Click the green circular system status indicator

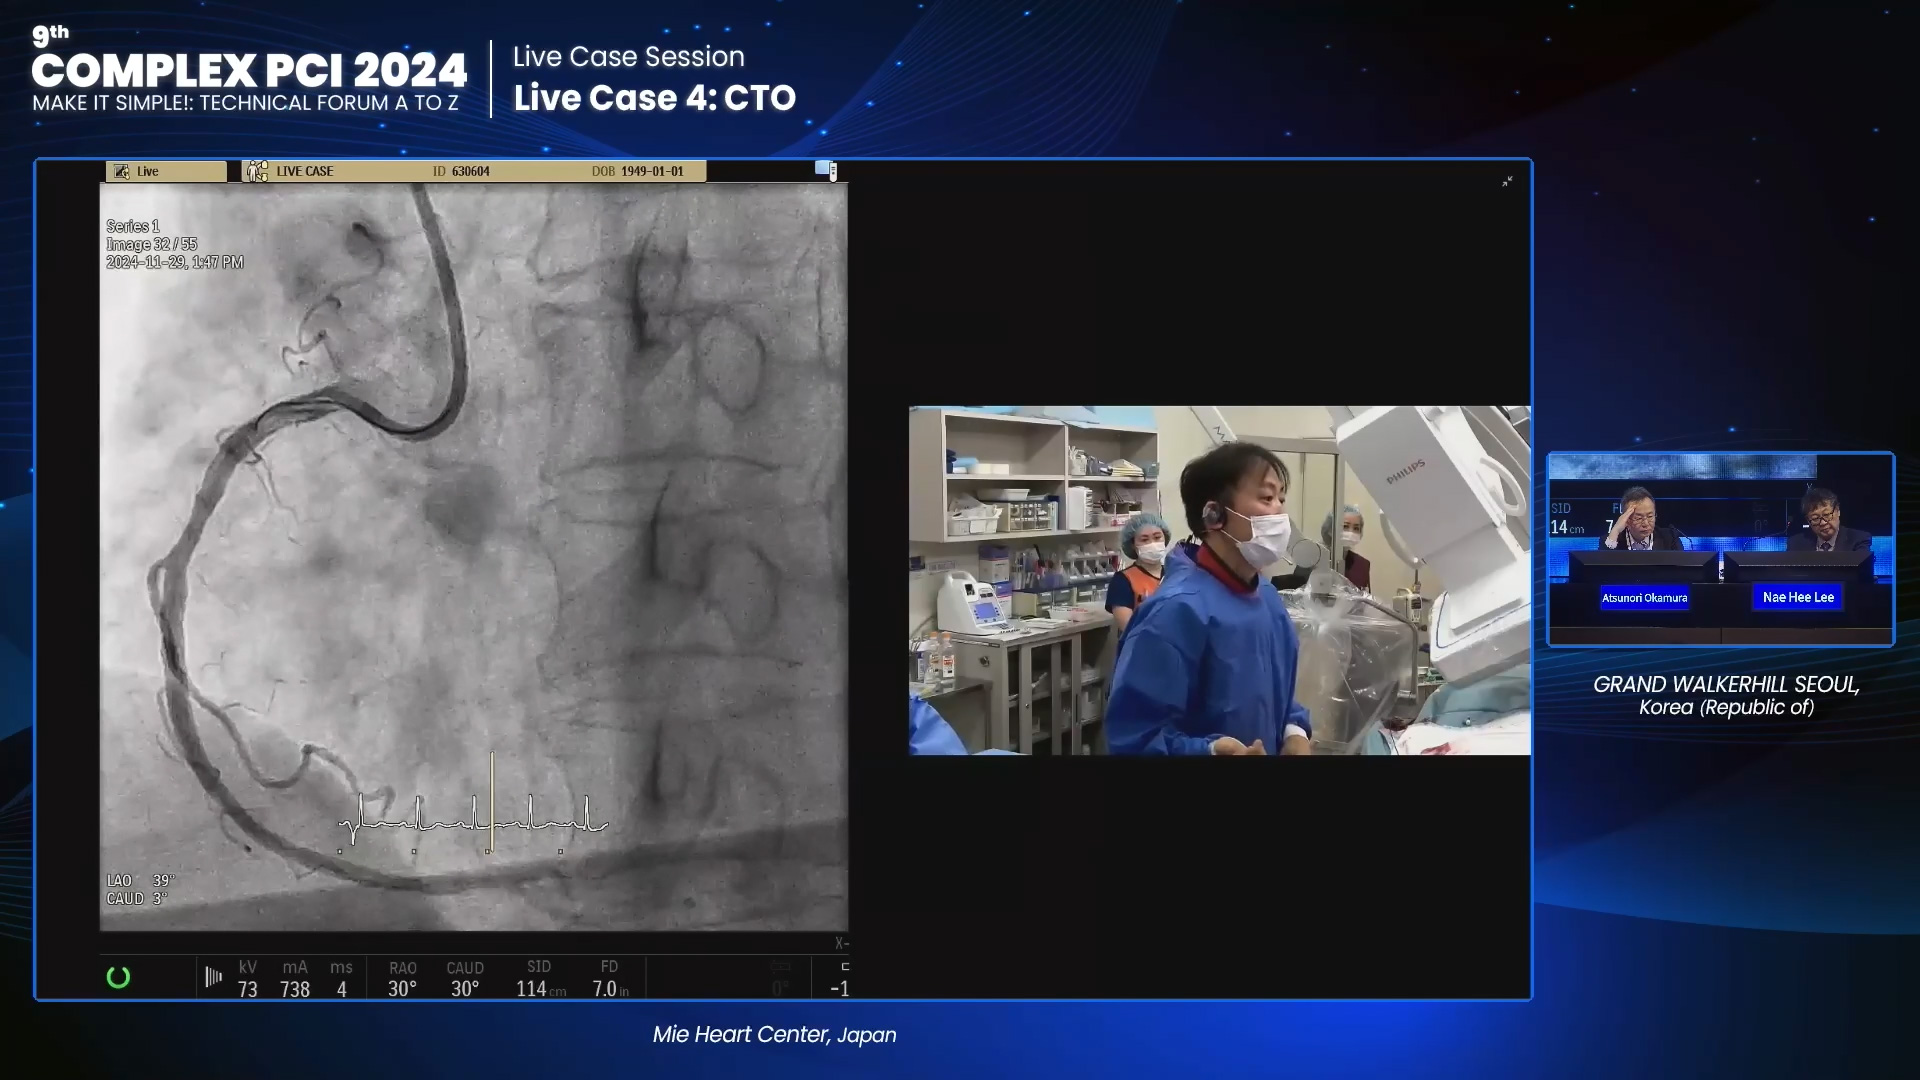click(x=118, y=977)
